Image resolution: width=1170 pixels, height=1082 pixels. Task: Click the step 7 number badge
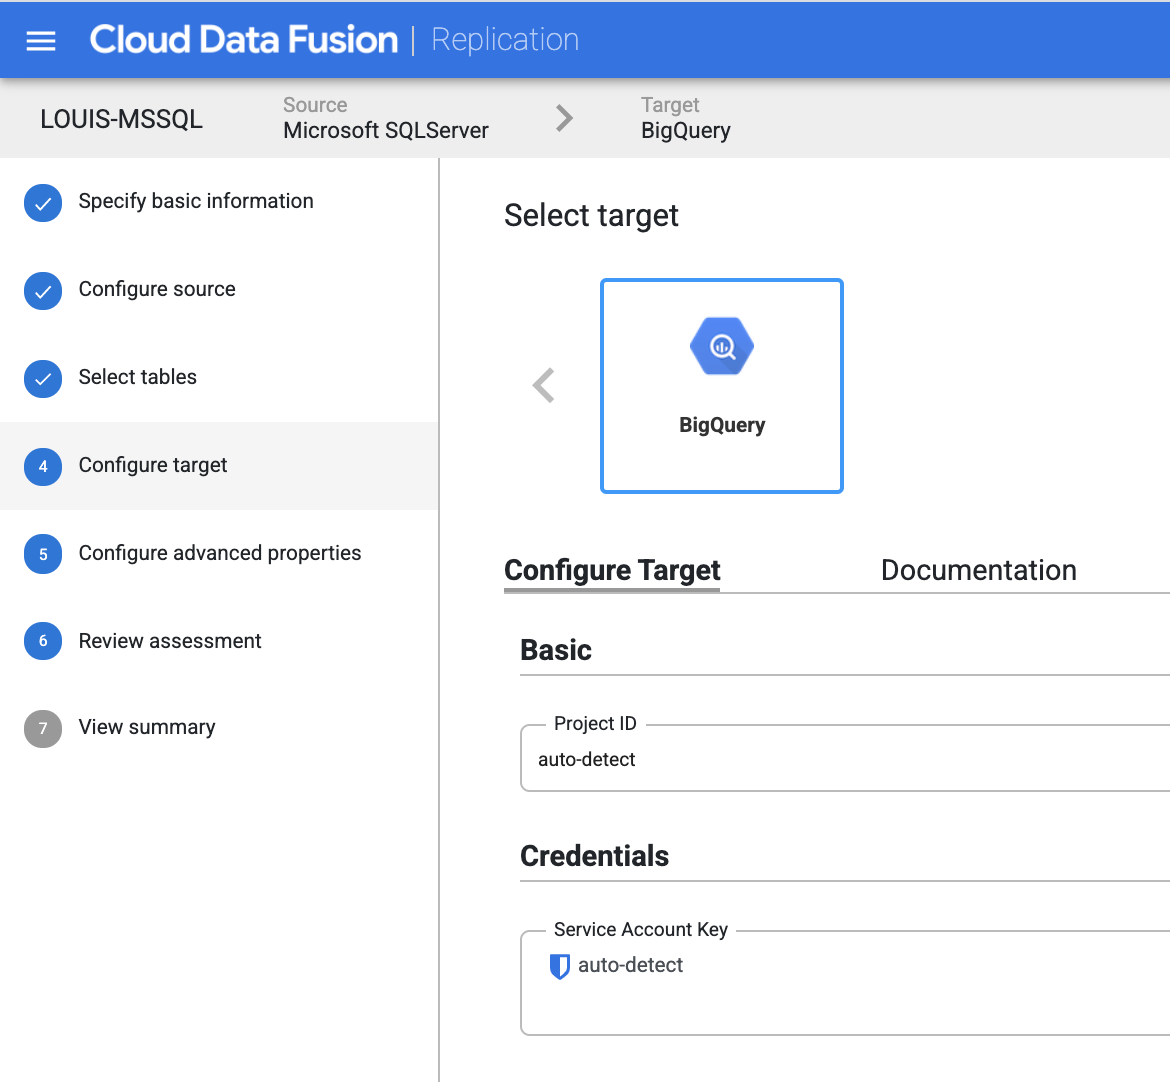pyautogui.click(x=43, y=728)
